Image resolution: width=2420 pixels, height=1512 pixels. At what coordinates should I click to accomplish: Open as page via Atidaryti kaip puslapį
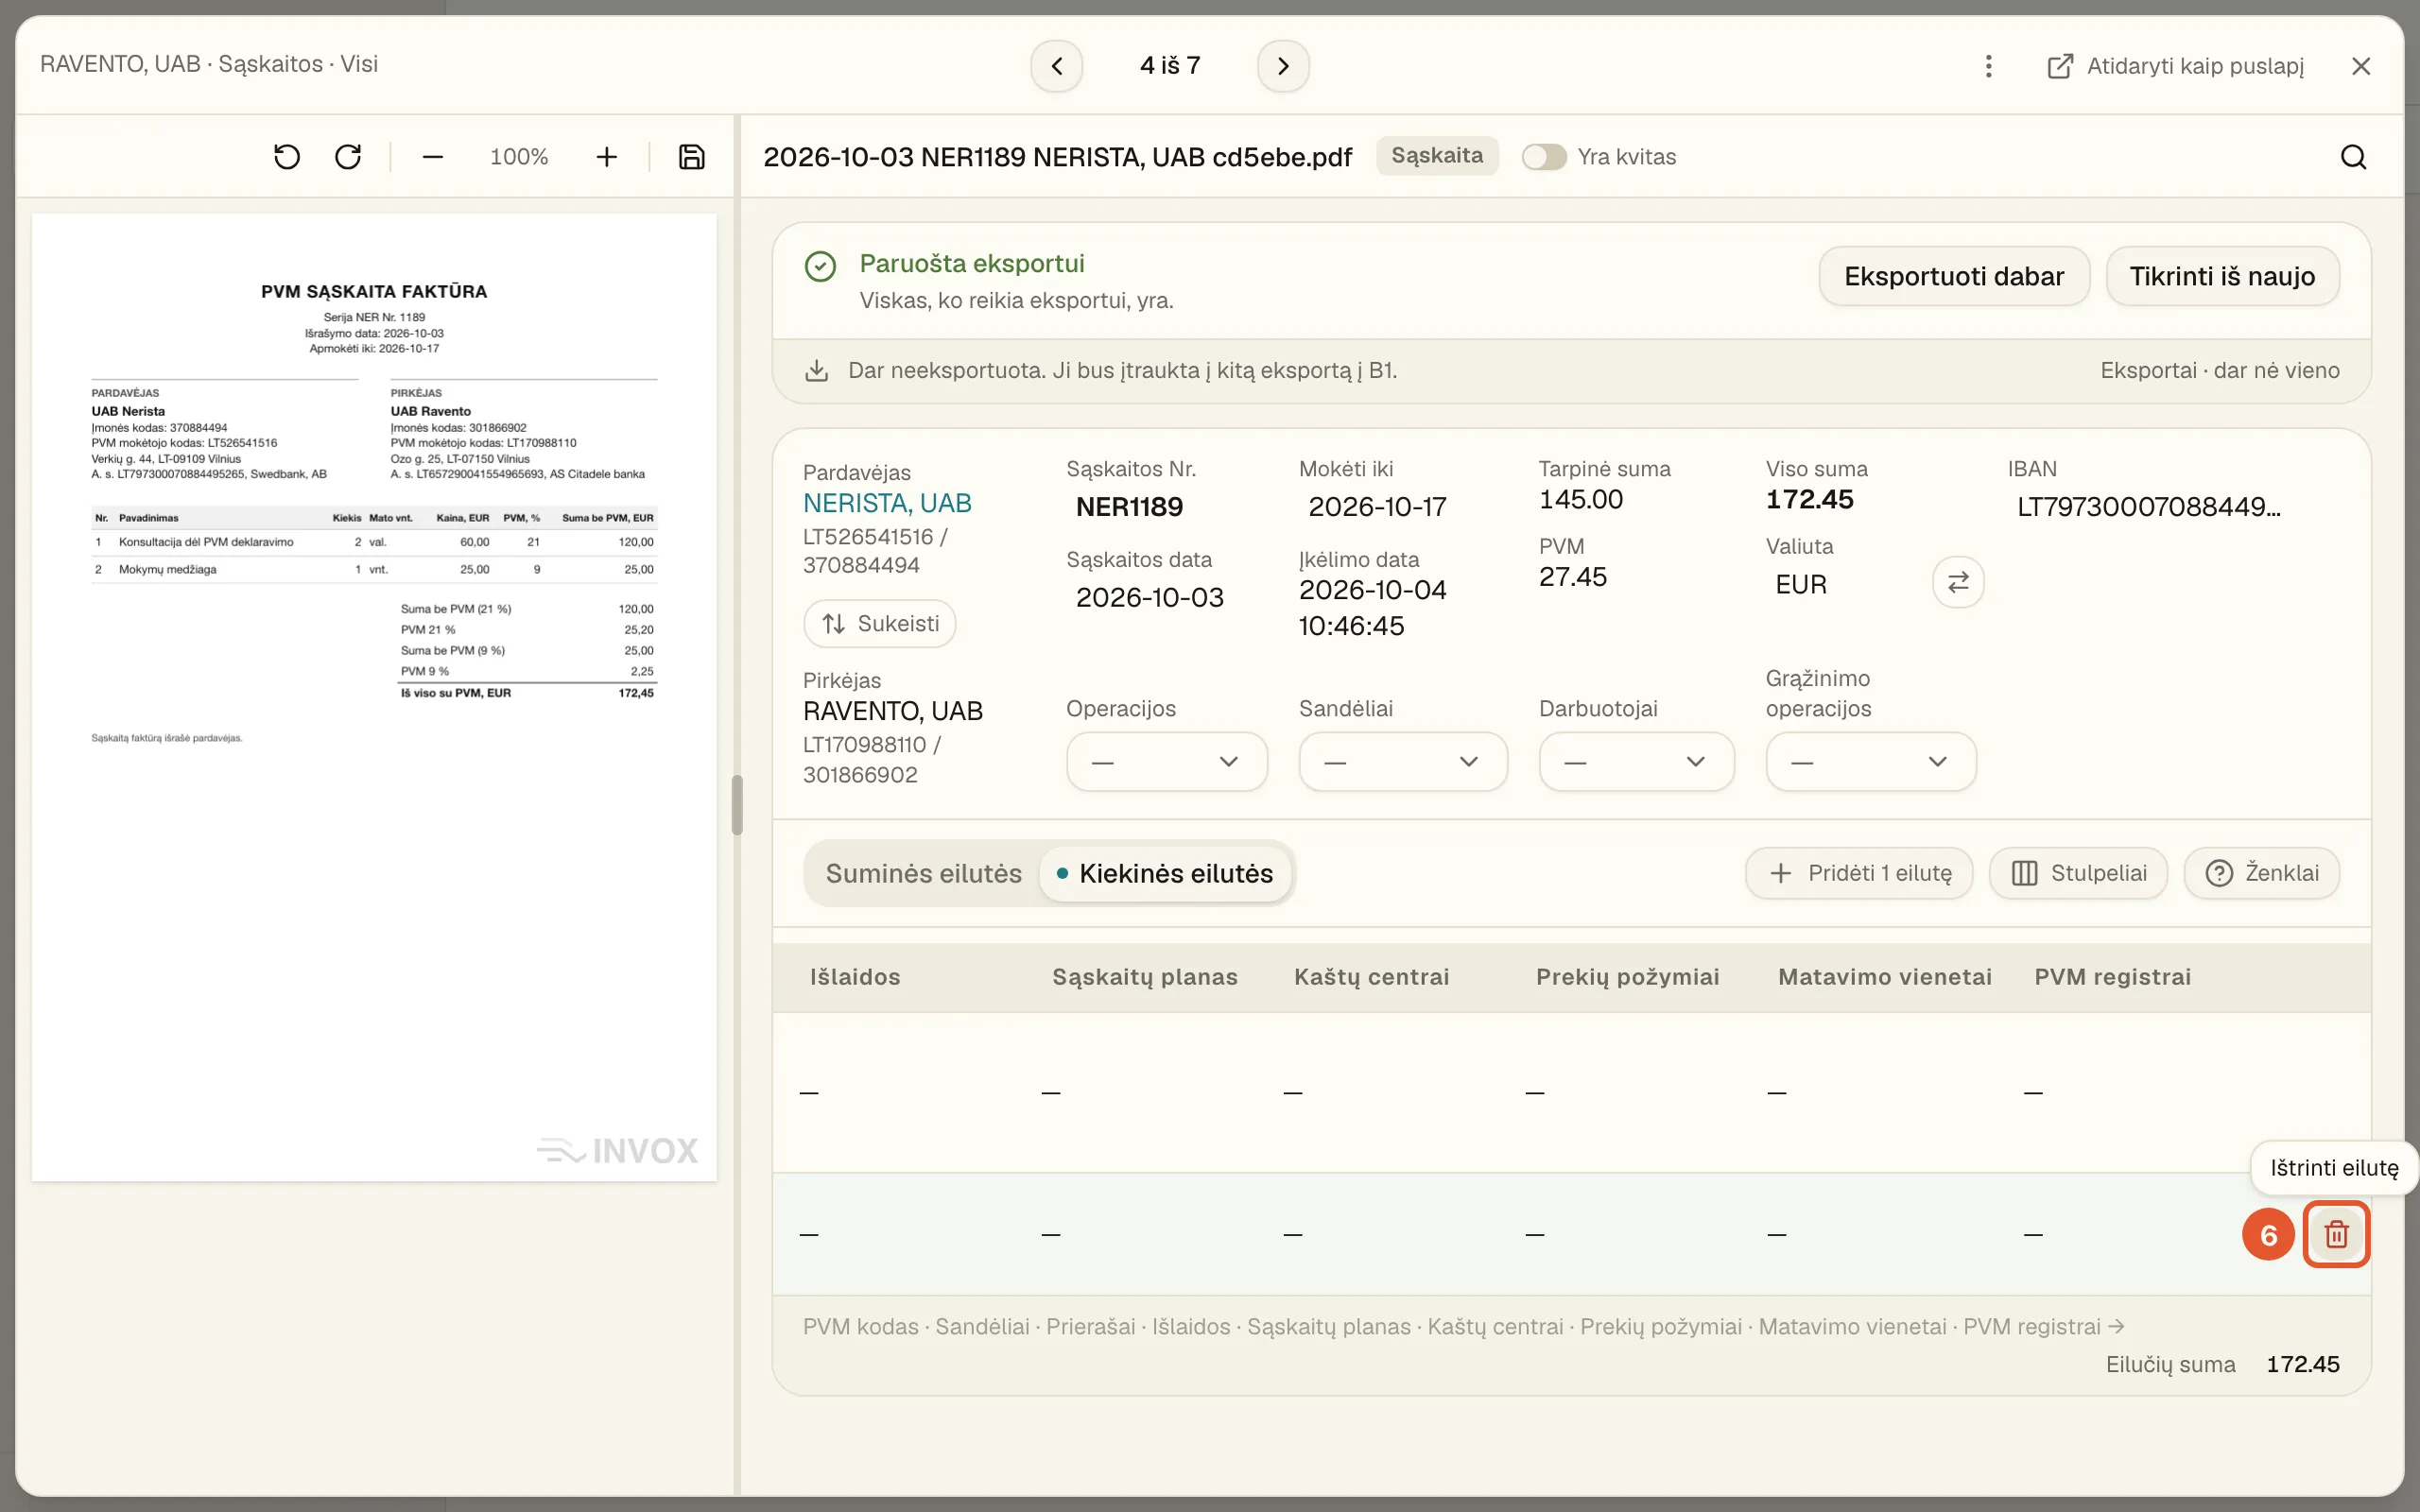point(2175,66)
